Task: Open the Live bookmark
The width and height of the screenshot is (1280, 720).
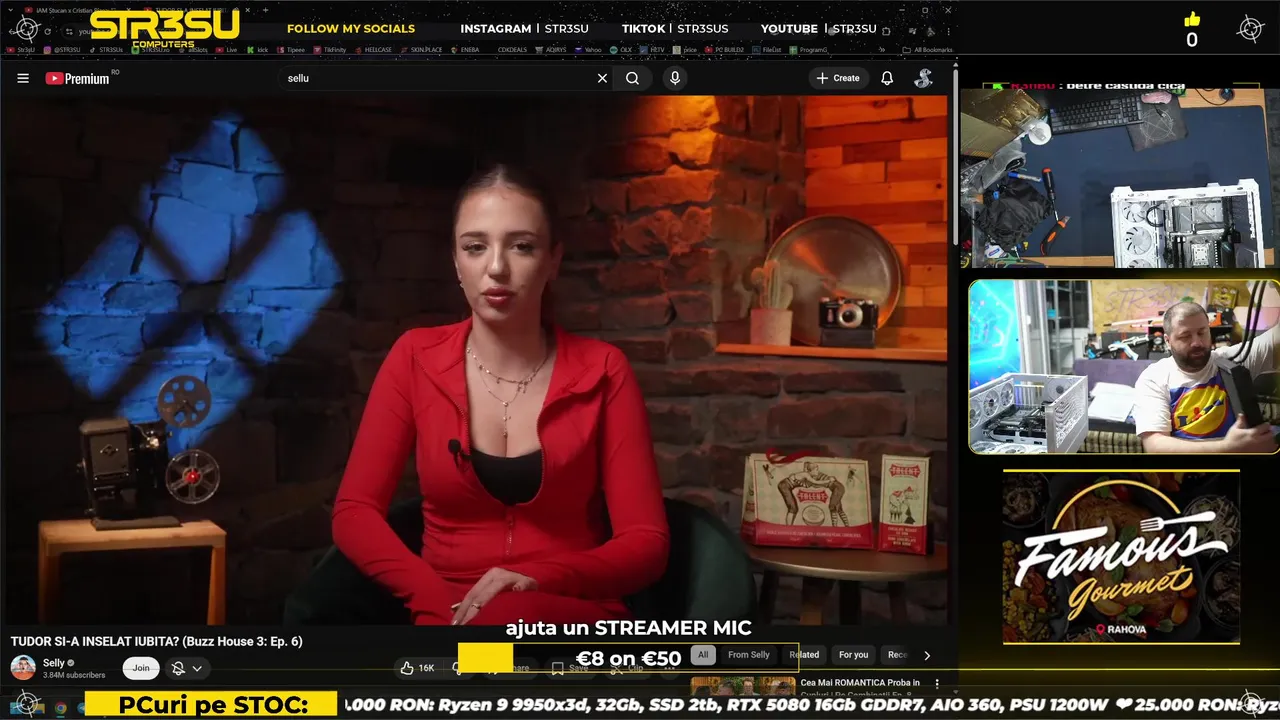Action: (226, 49)
